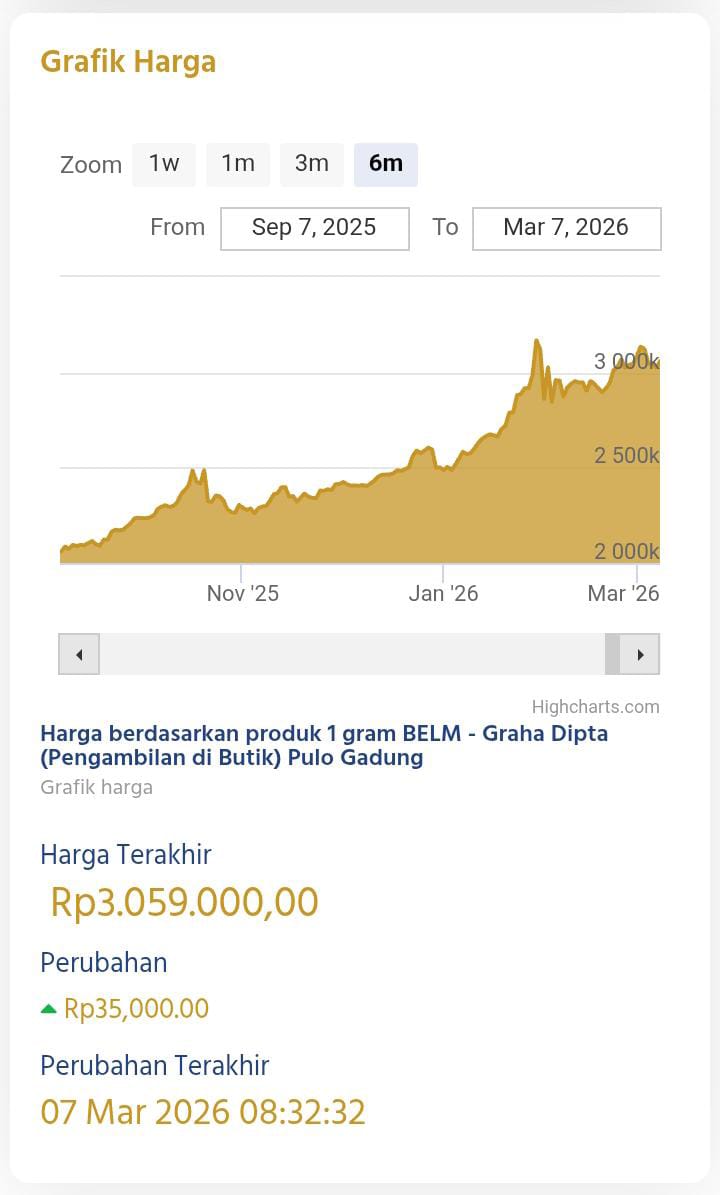This screenshot has width=720, height=1195.
Task: Click the empty scrollbar track area
Action: click(350, 655)
